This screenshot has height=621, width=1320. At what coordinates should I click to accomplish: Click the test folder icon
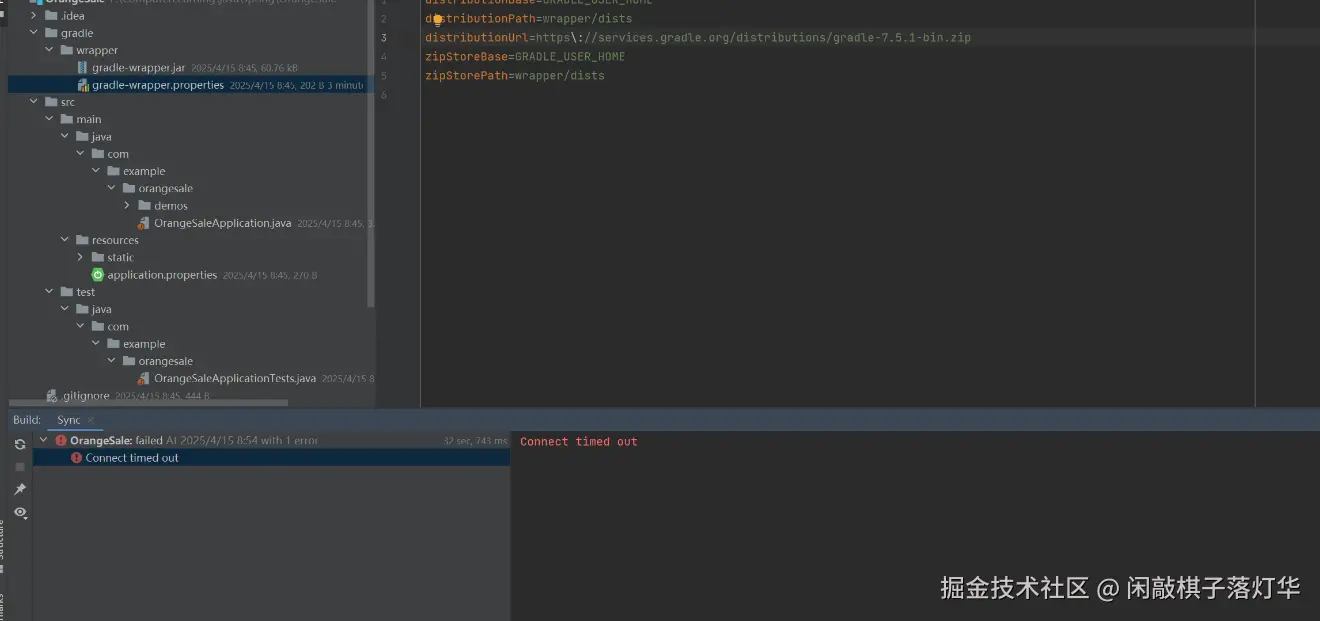tap(67, 292)
